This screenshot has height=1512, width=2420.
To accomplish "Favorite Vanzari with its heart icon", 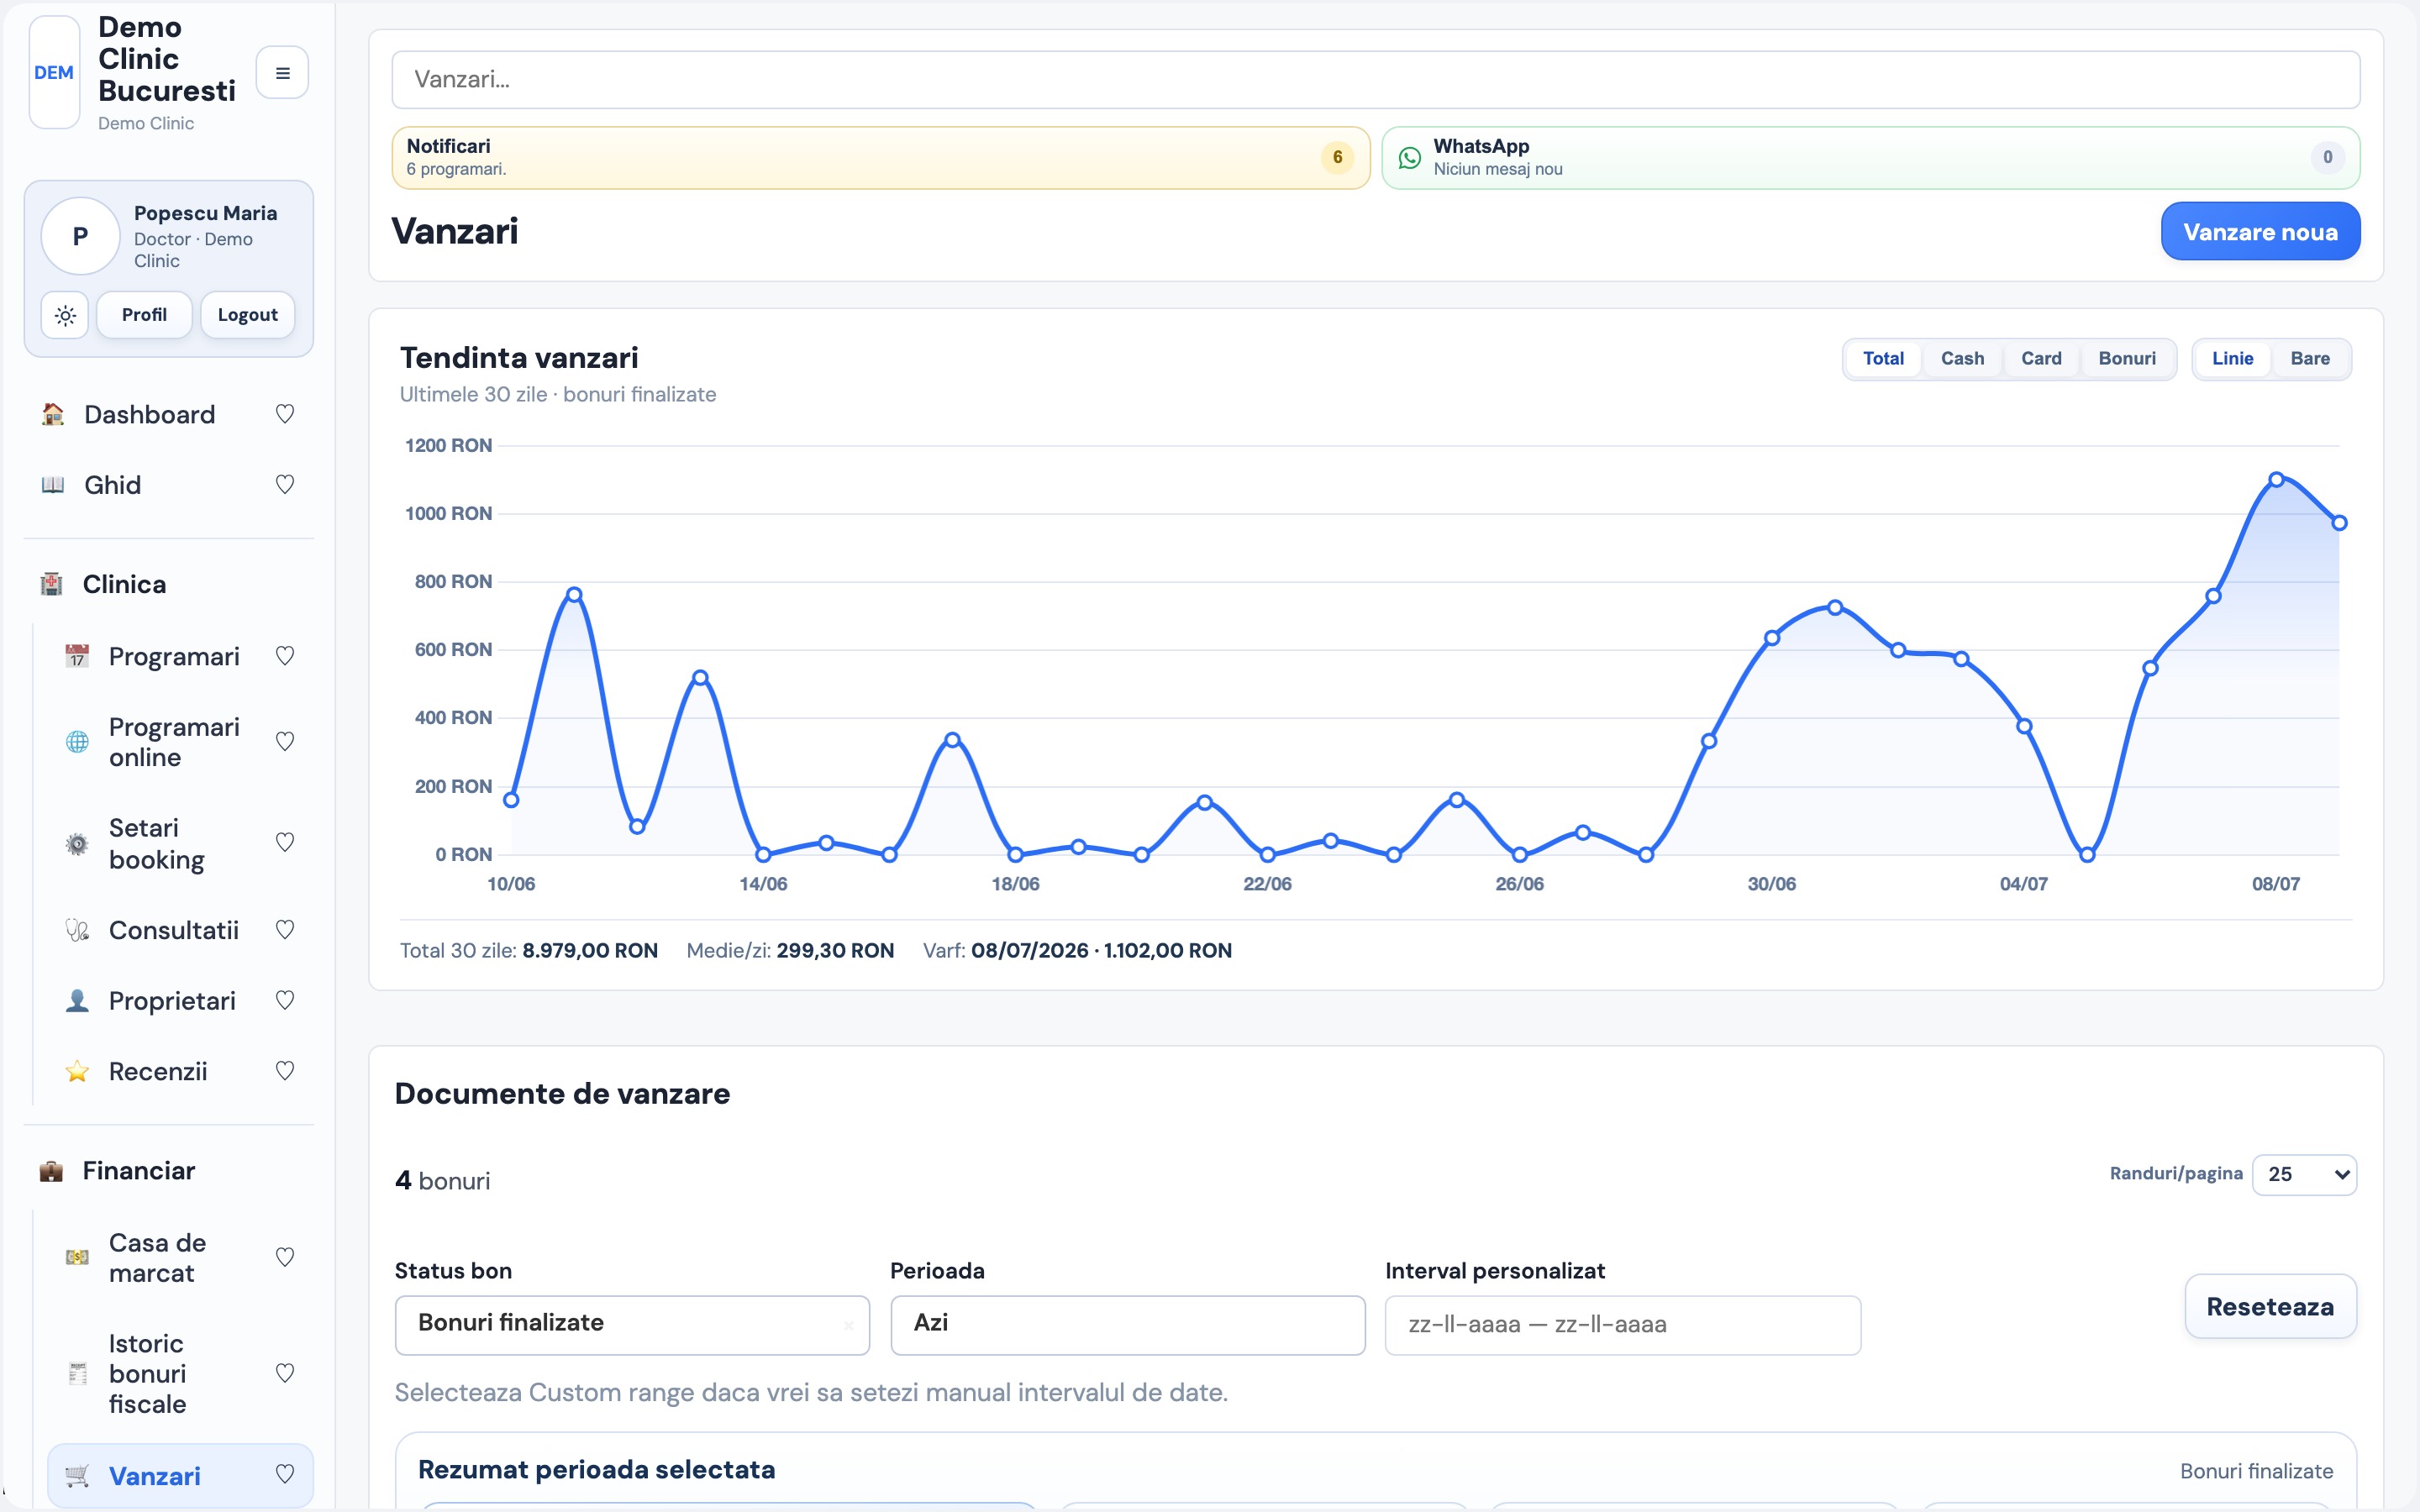I will coord(285,1475).
